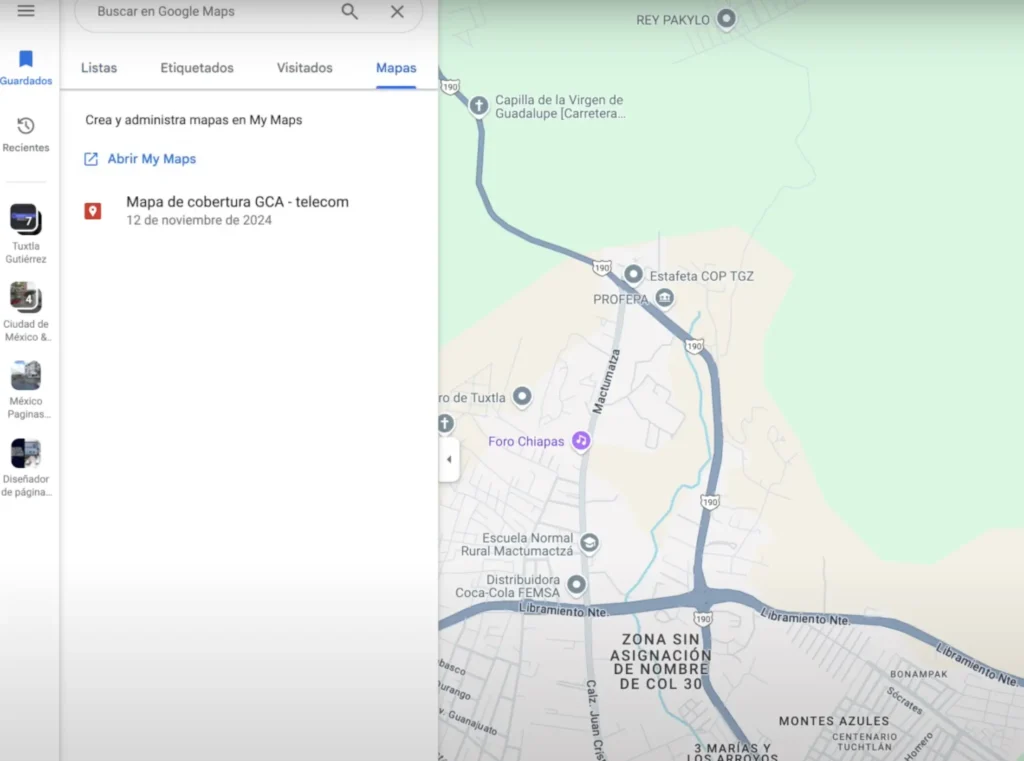Click the pin next to 'ro de Tuxtla'
1024x761 pixels.
coord(522,397)
